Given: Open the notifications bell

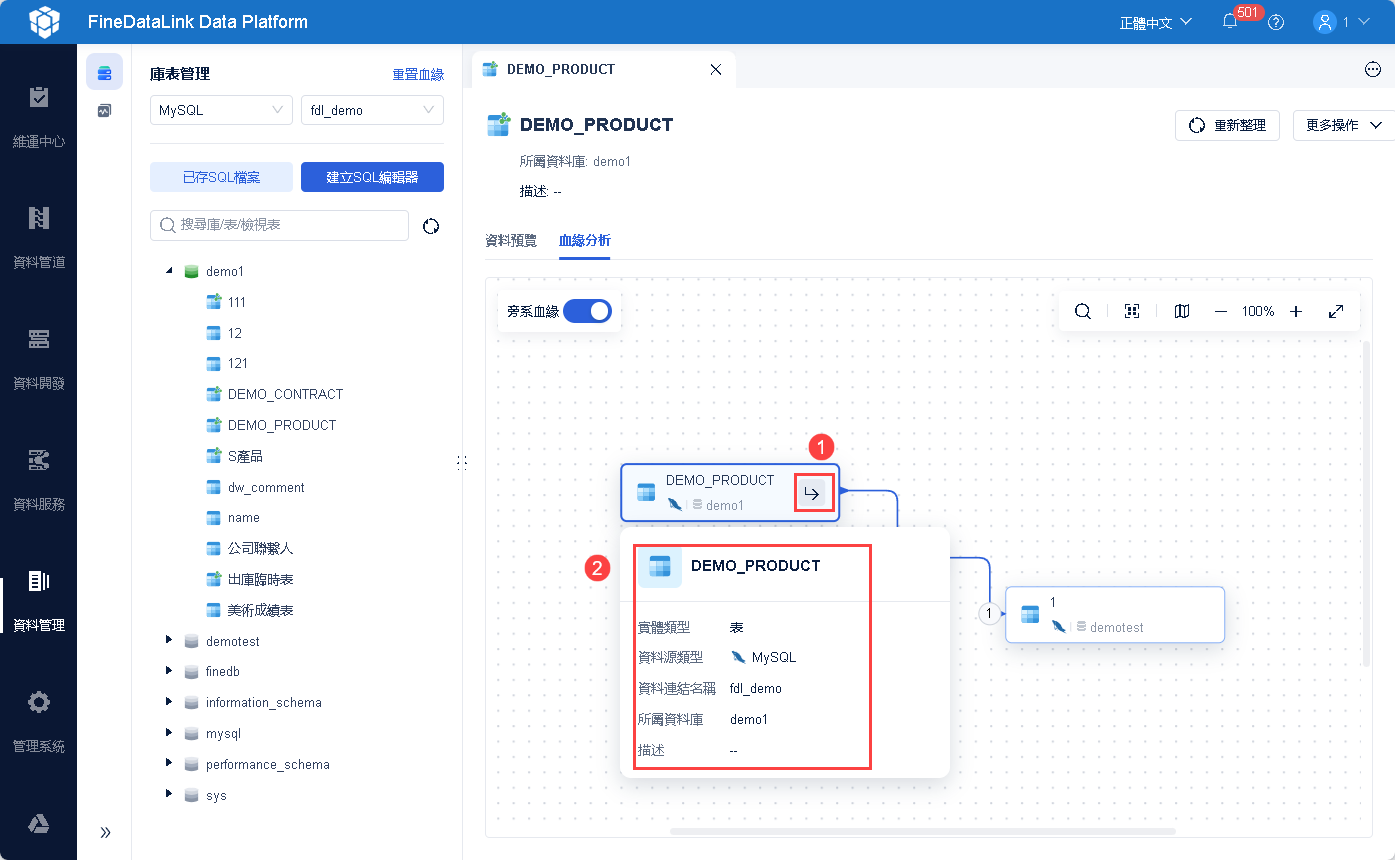Looking at the screenshot, I should (1230, 22).
